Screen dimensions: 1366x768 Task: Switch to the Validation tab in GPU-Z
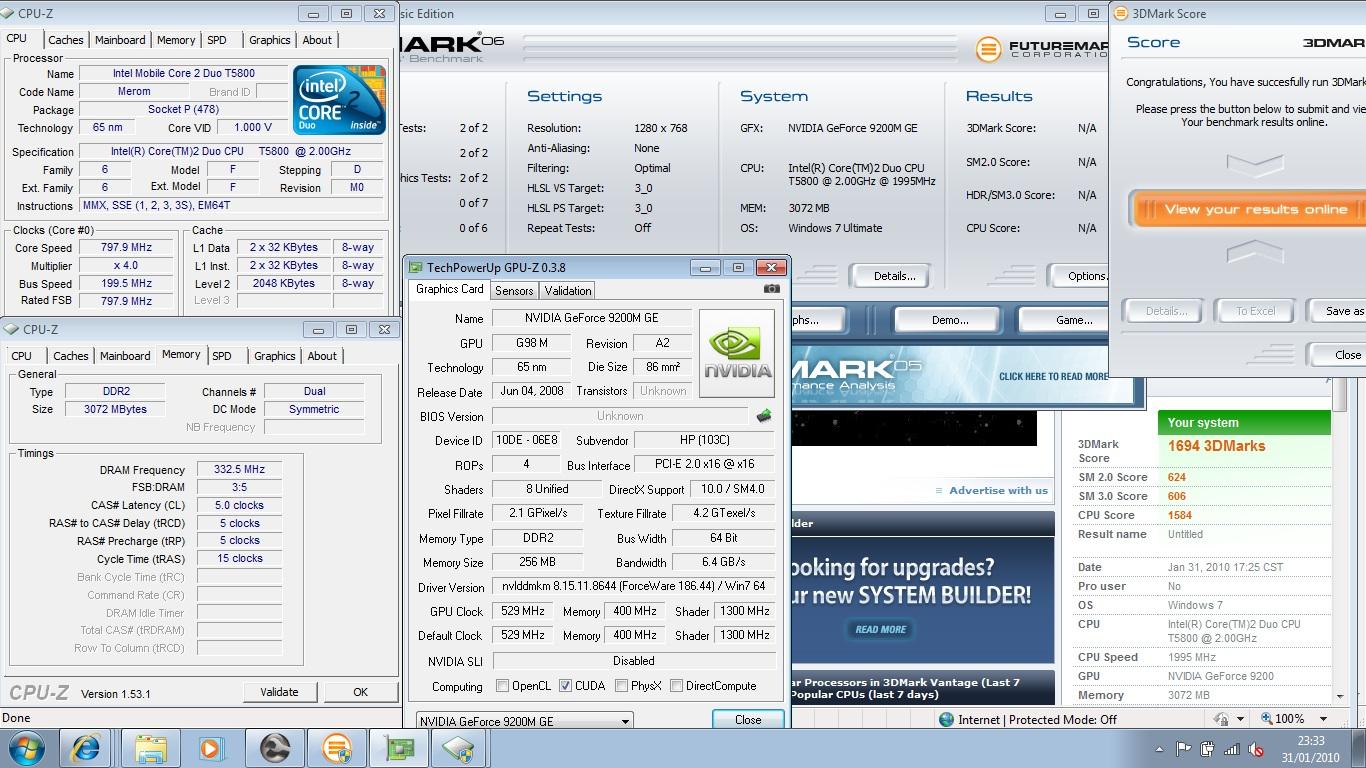click(x=567, y=291)
